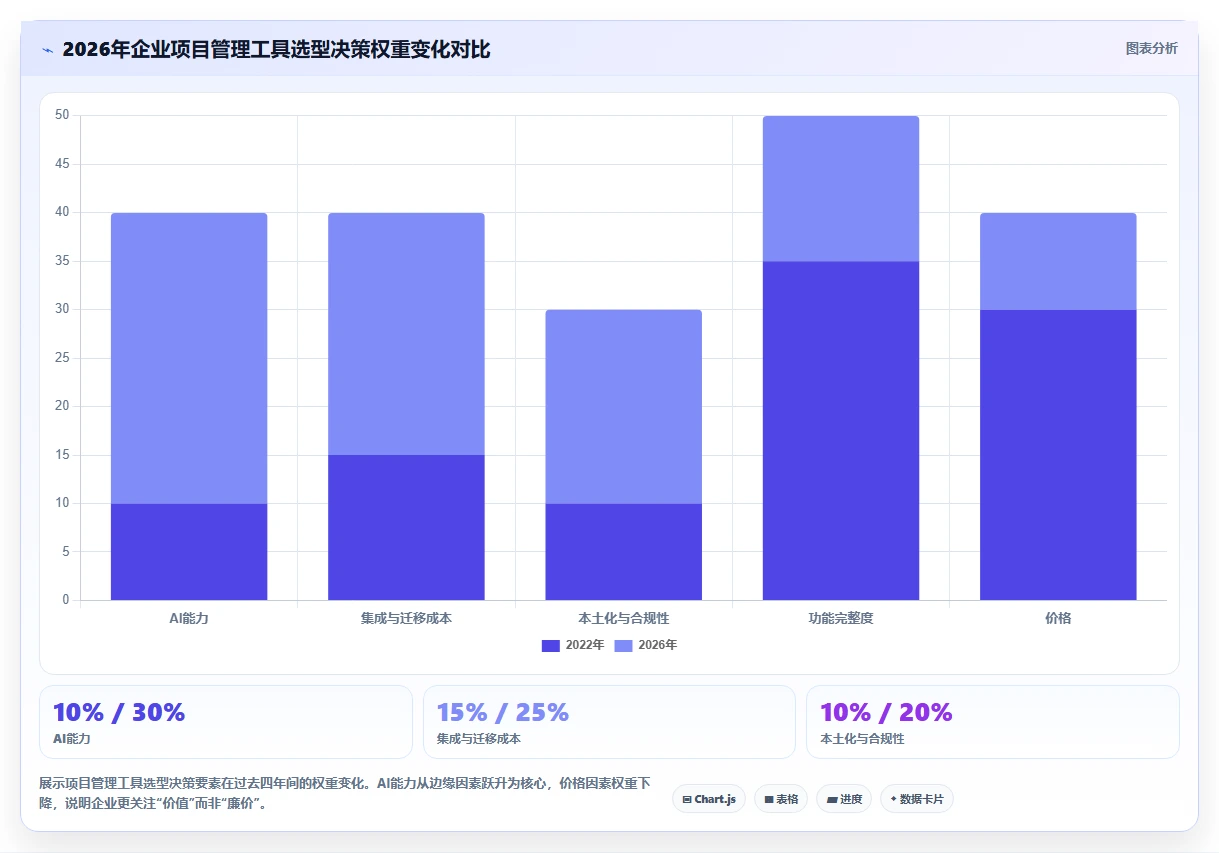Click the 2022年 dark legend color box
This screenshot has height=853, width=1219.
[x=551, y=645]
